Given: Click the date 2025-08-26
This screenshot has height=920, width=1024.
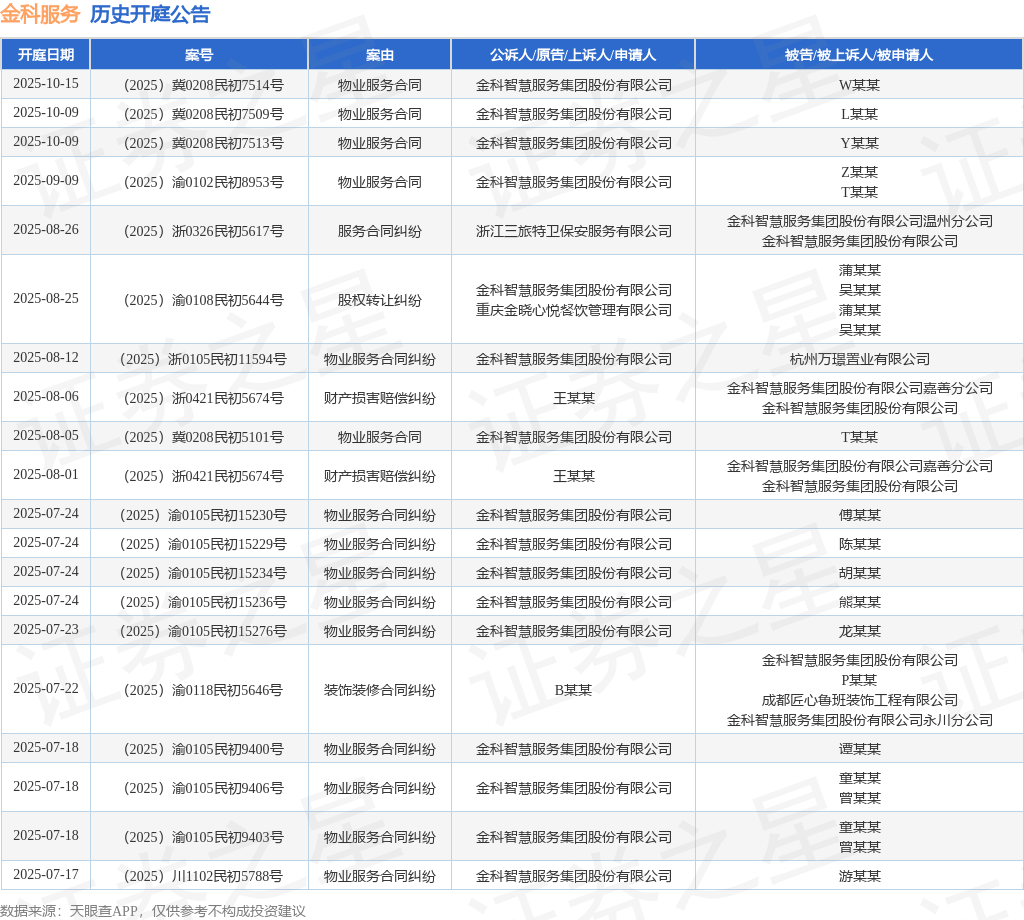Looking at the screenshot, I should click(x=46, y=229).
